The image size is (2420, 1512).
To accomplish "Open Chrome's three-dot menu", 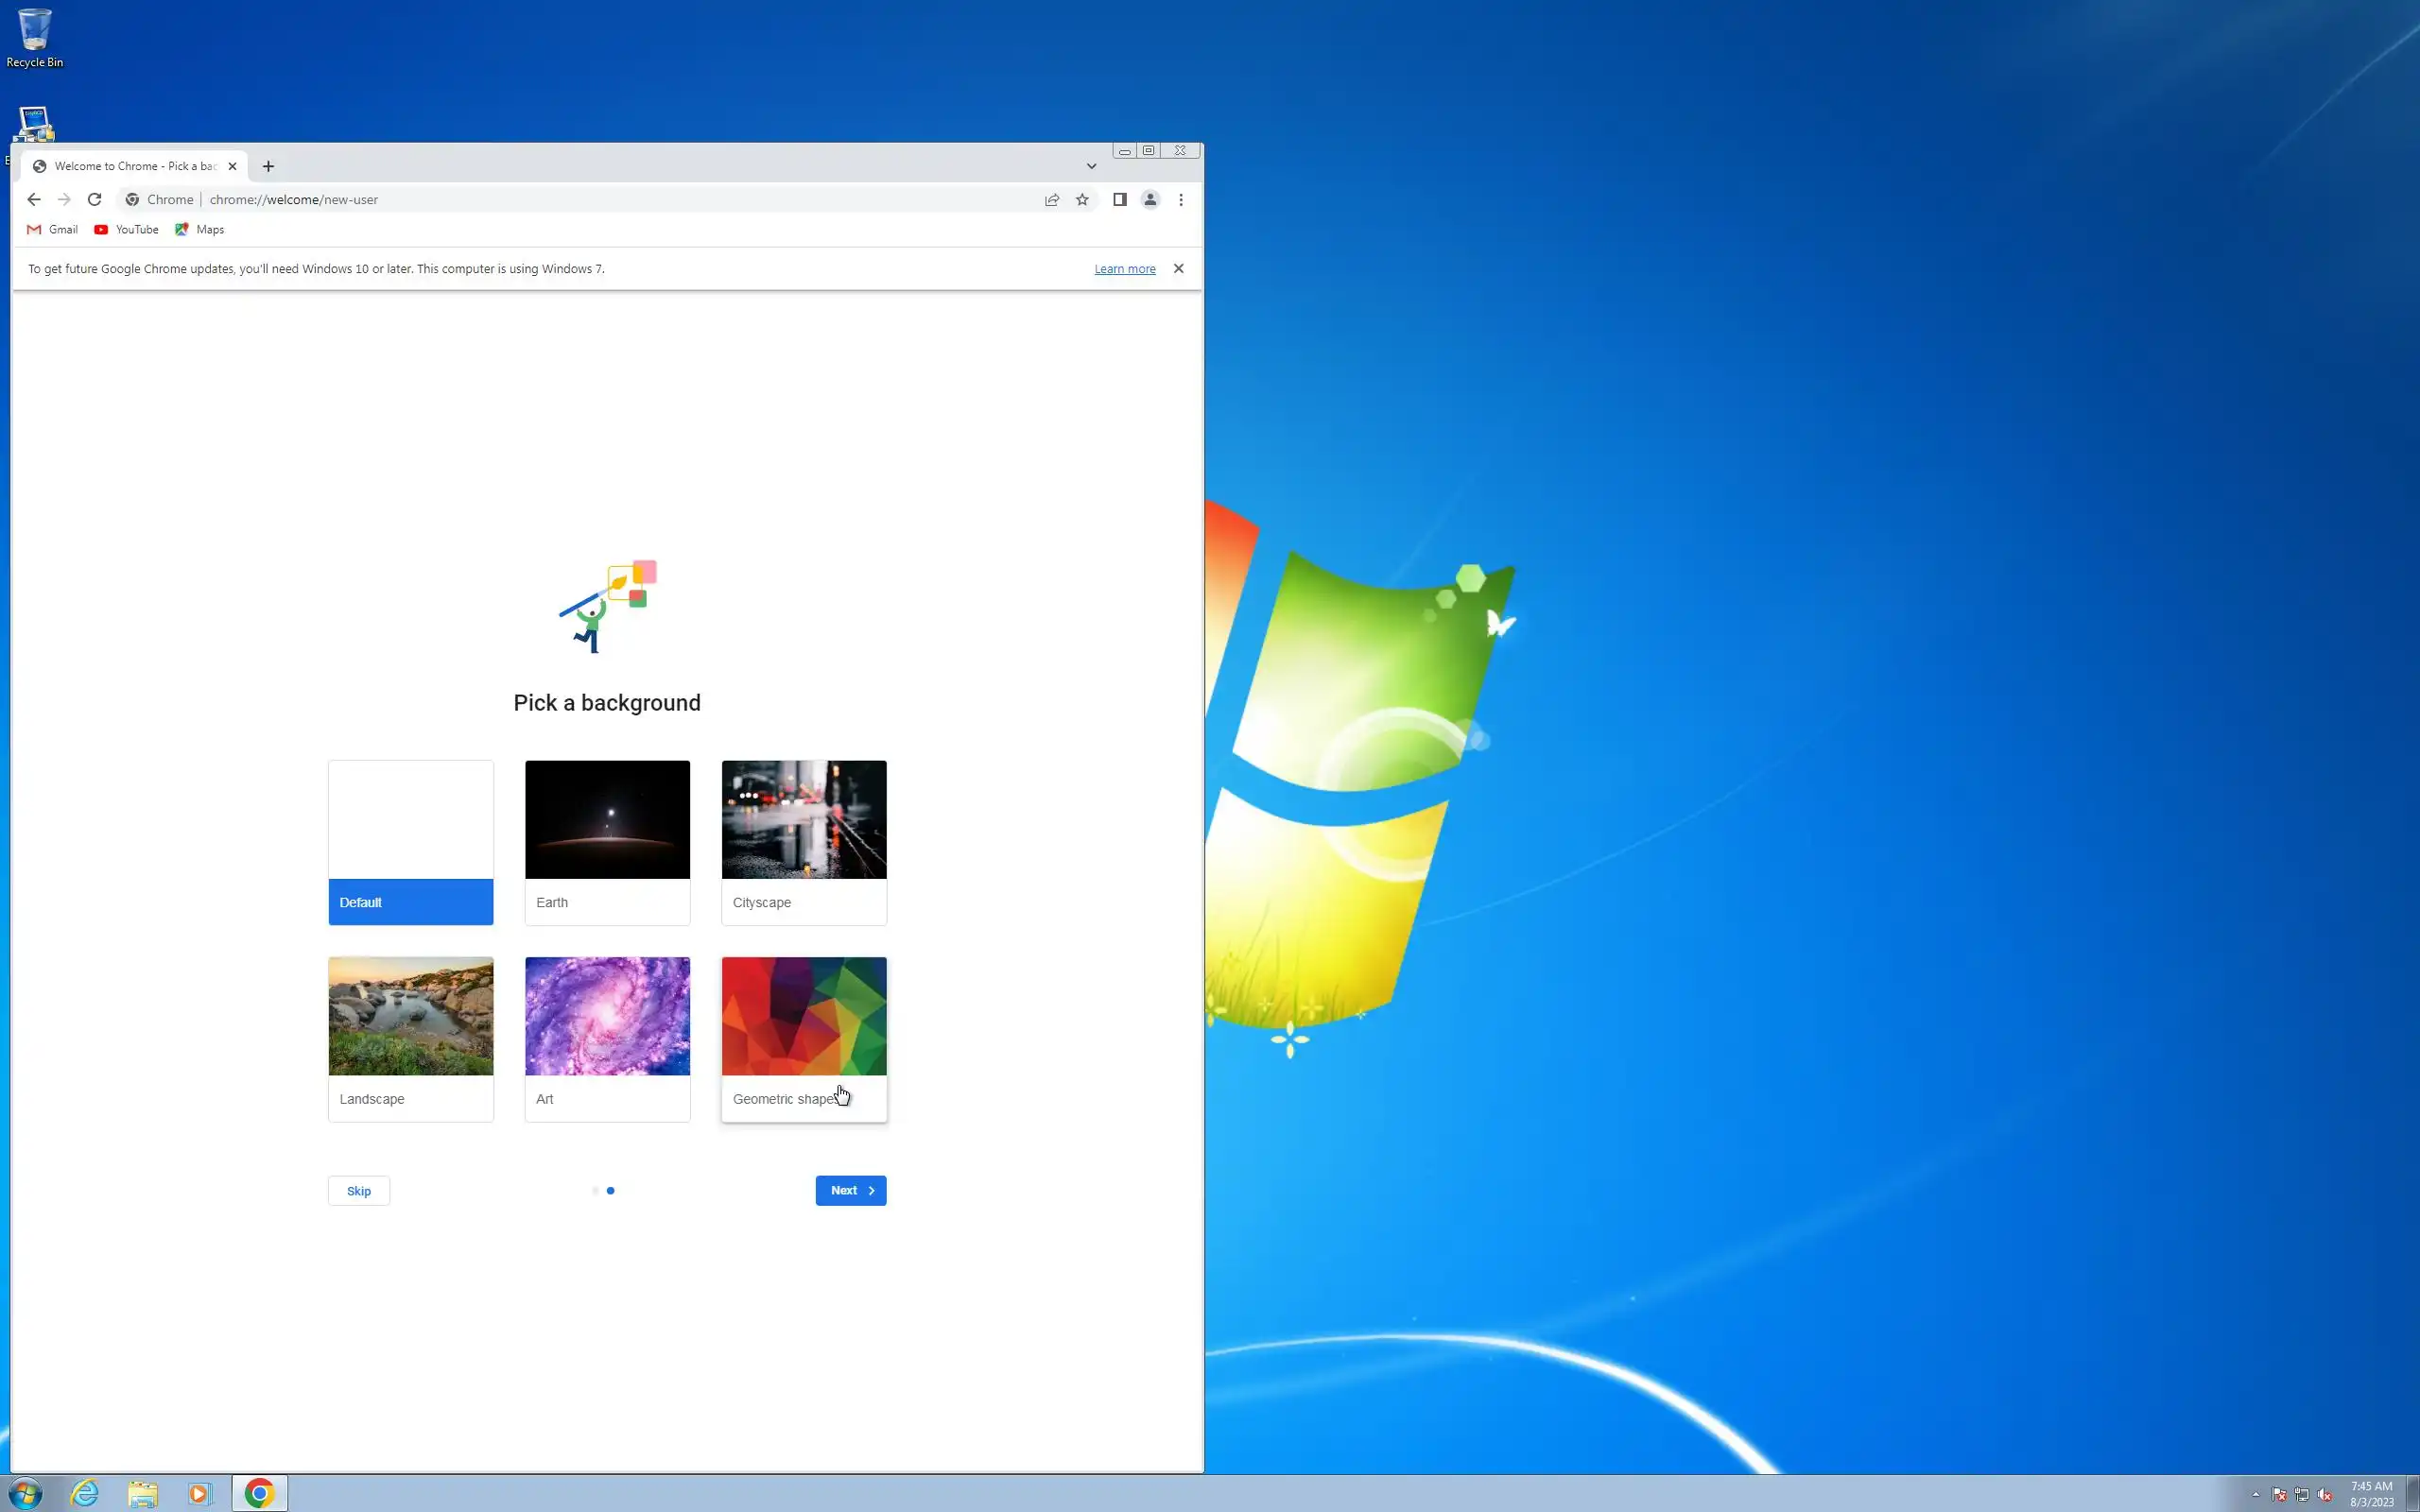I will tap(1181, 200).
